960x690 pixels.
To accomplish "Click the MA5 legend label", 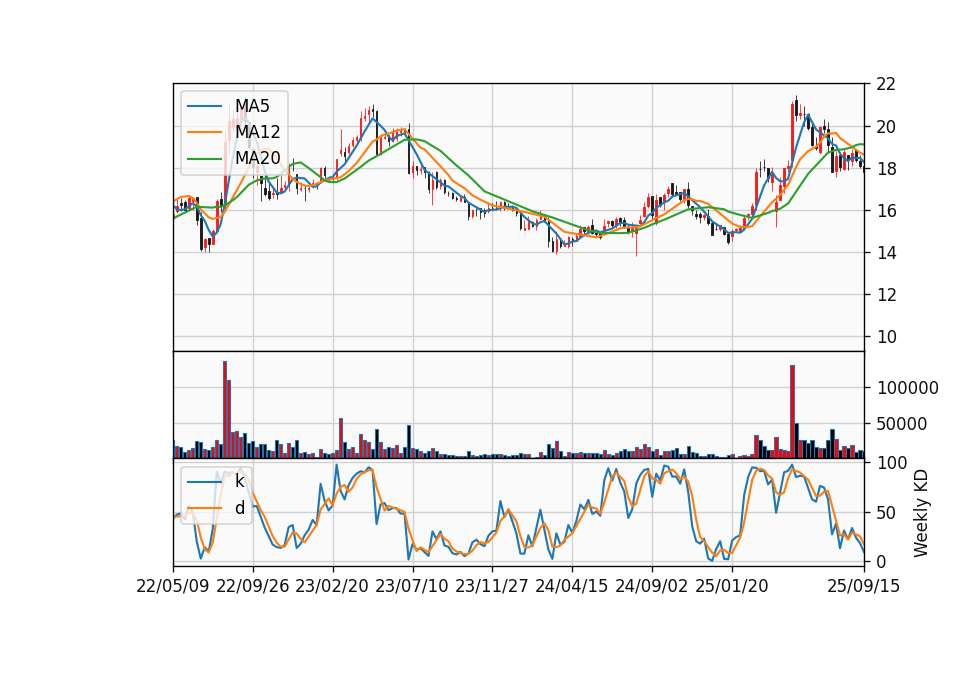I will coord(252,106).
